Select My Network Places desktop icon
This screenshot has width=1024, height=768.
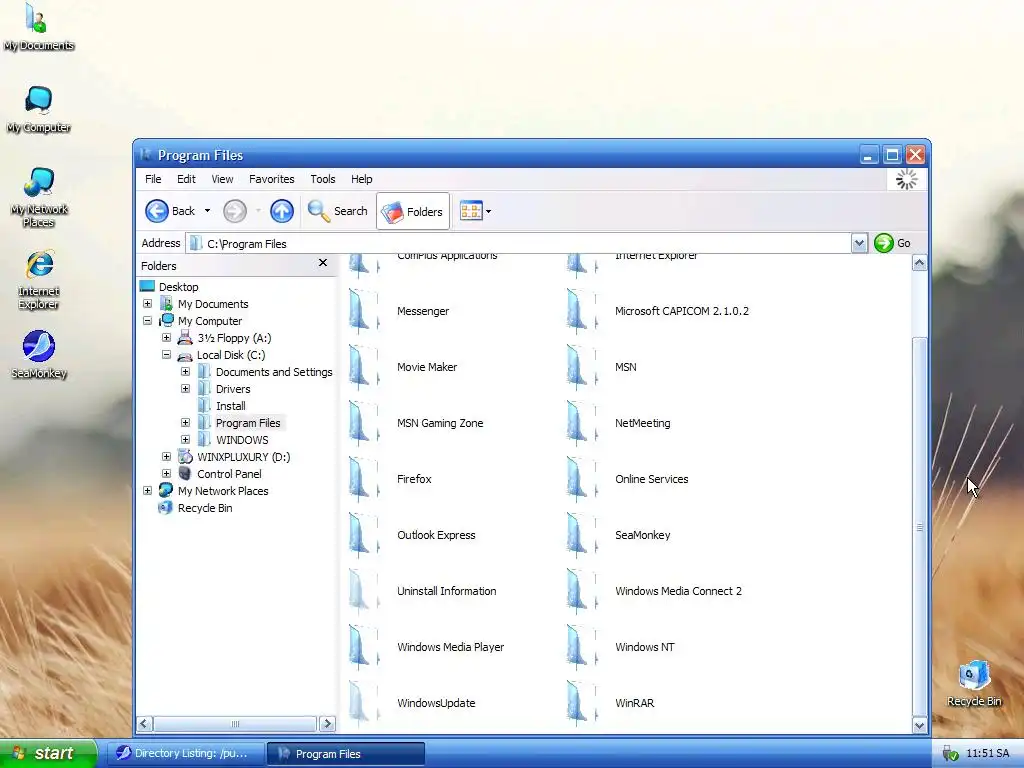pos(39,182)
